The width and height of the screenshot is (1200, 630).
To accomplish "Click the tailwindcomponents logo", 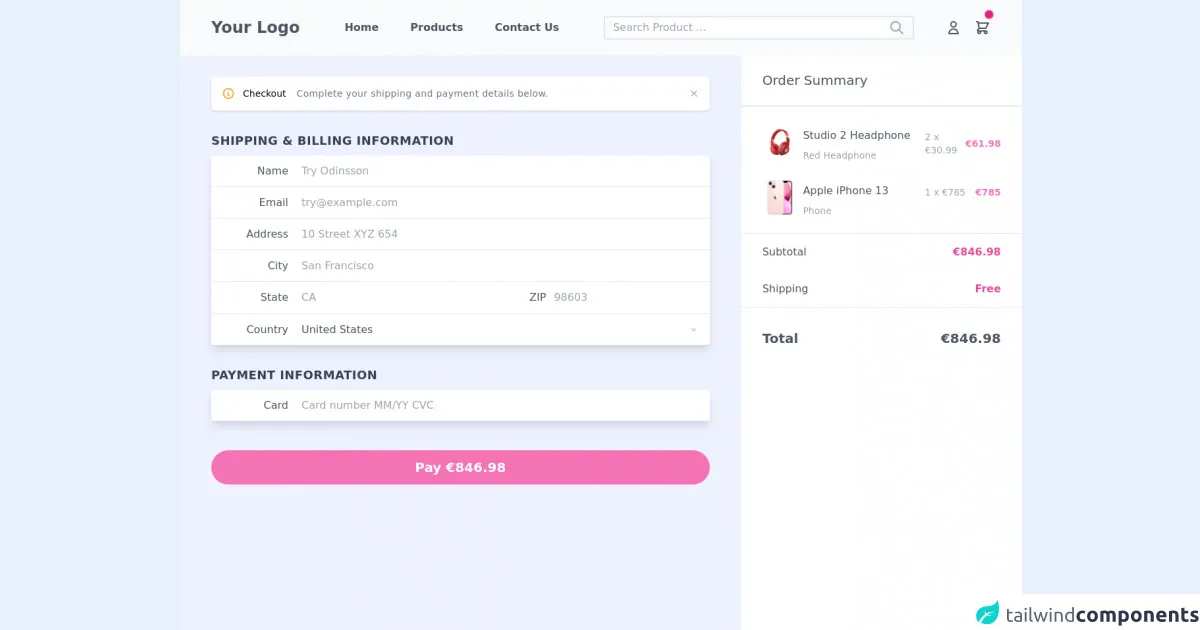I will click(x=1086, y=614).
